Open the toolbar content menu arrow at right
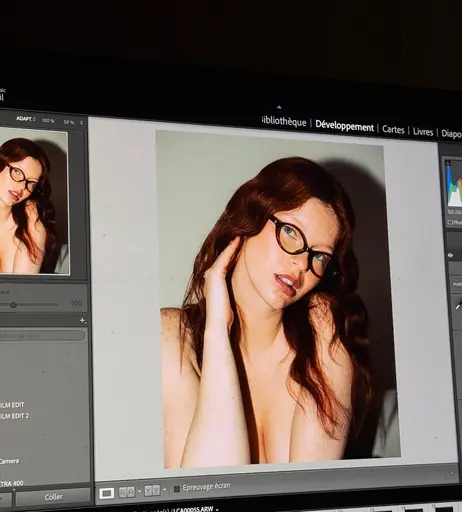462x512 pixels. tap(452, 473)
